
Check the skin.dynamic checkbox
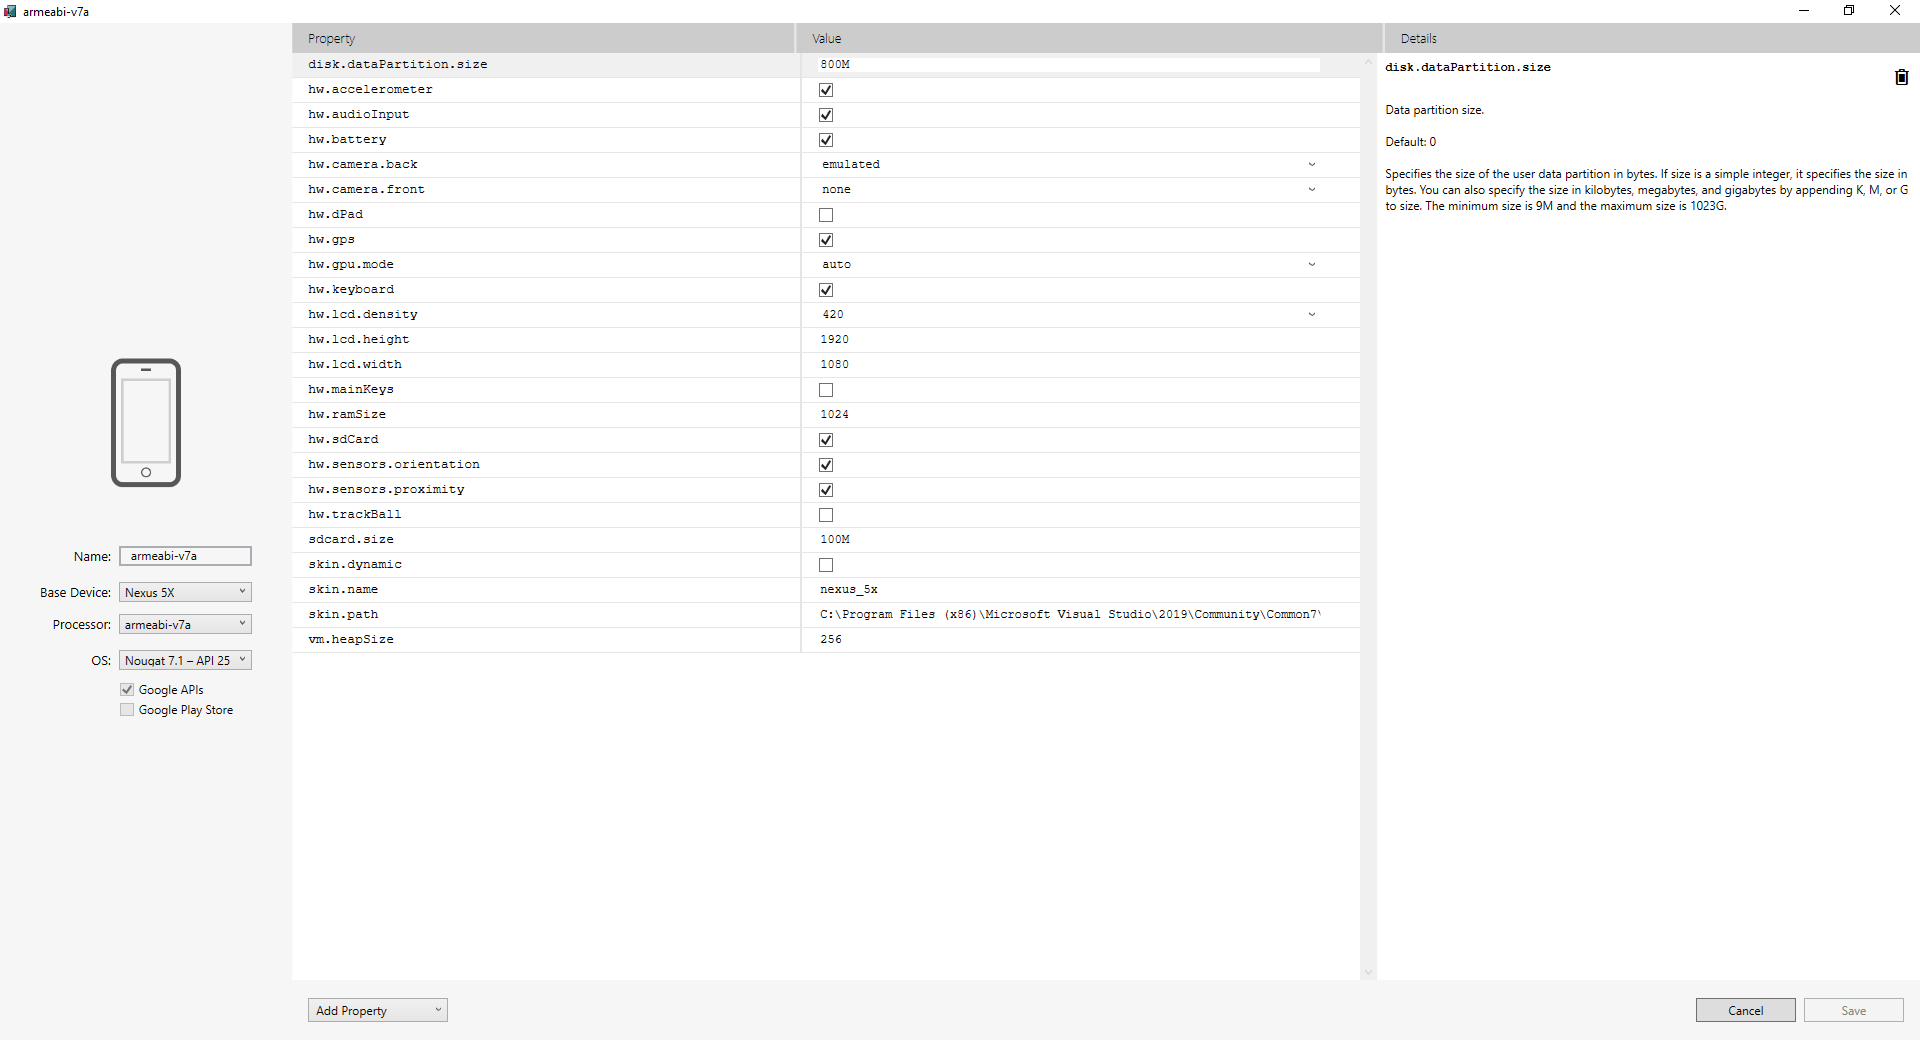(x=826, y=565)
